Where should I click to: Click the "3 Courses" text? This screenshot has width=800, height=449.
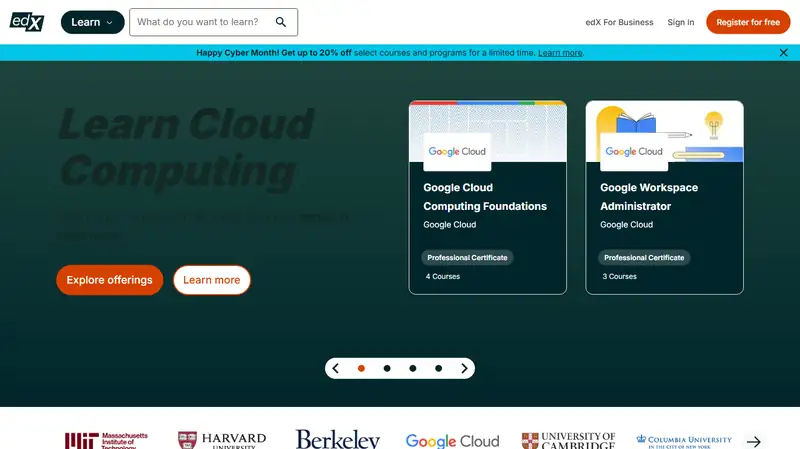click(619, 277)
